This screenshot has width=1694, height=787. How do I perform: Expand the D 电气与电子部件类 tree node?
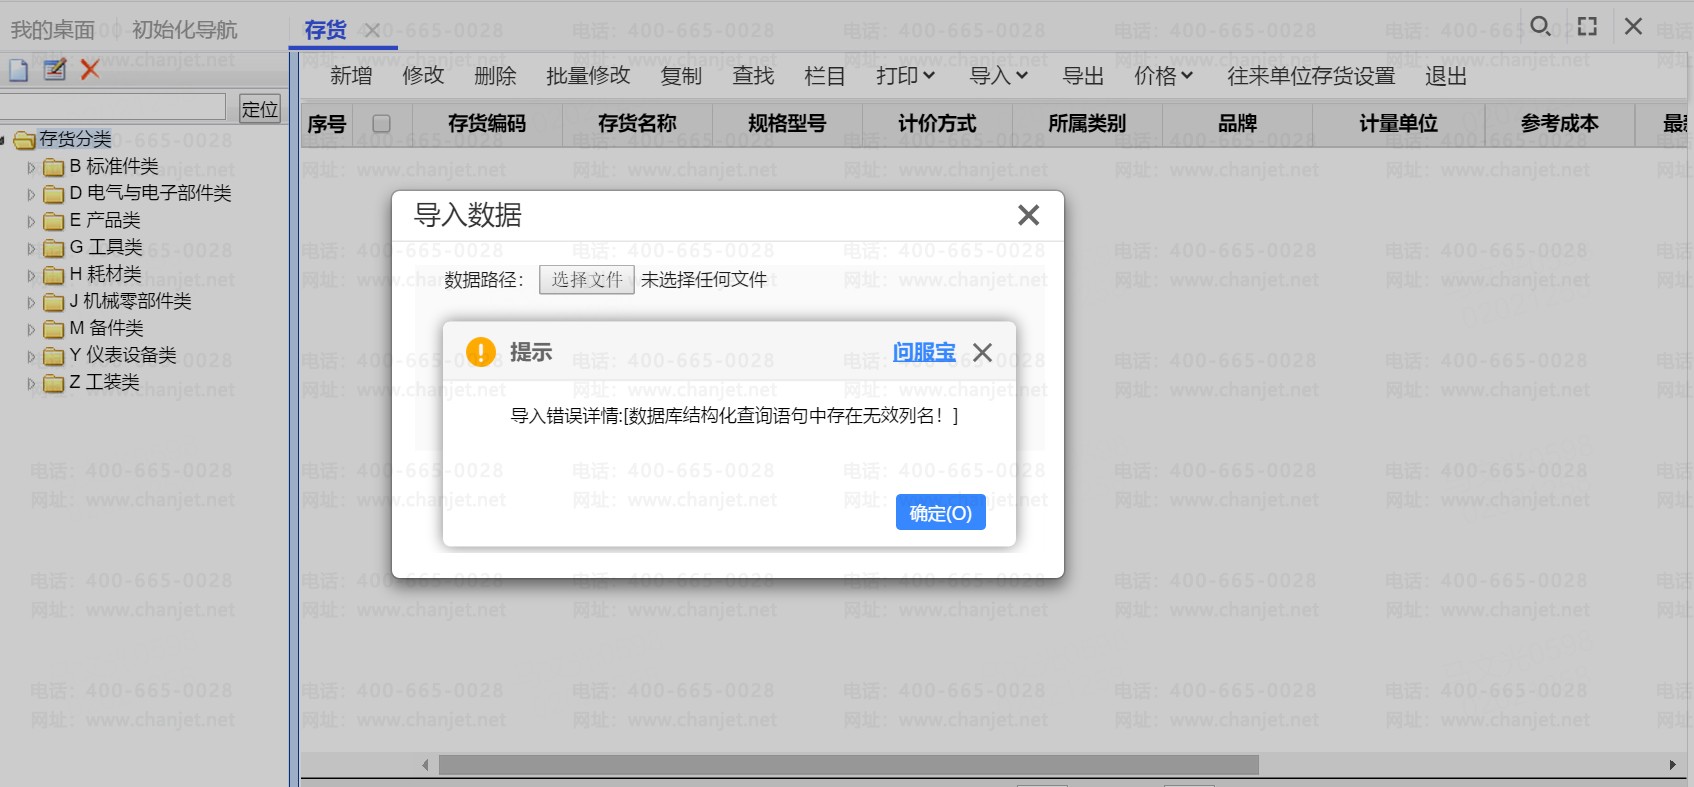[x=31, y=194]
